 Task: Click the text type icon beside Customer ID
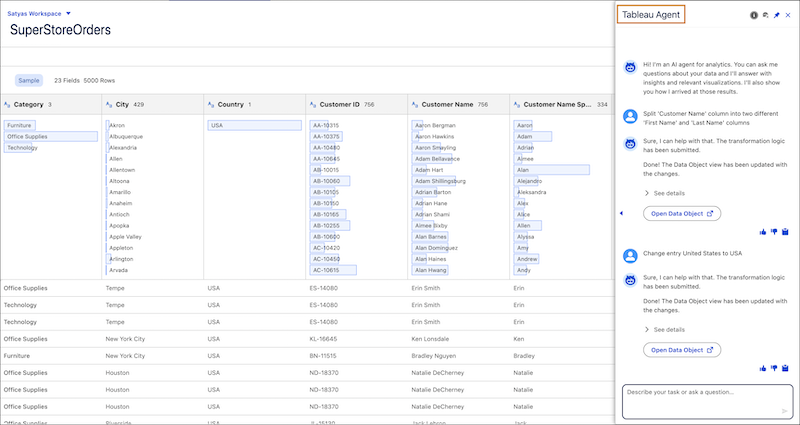point(313,105)
